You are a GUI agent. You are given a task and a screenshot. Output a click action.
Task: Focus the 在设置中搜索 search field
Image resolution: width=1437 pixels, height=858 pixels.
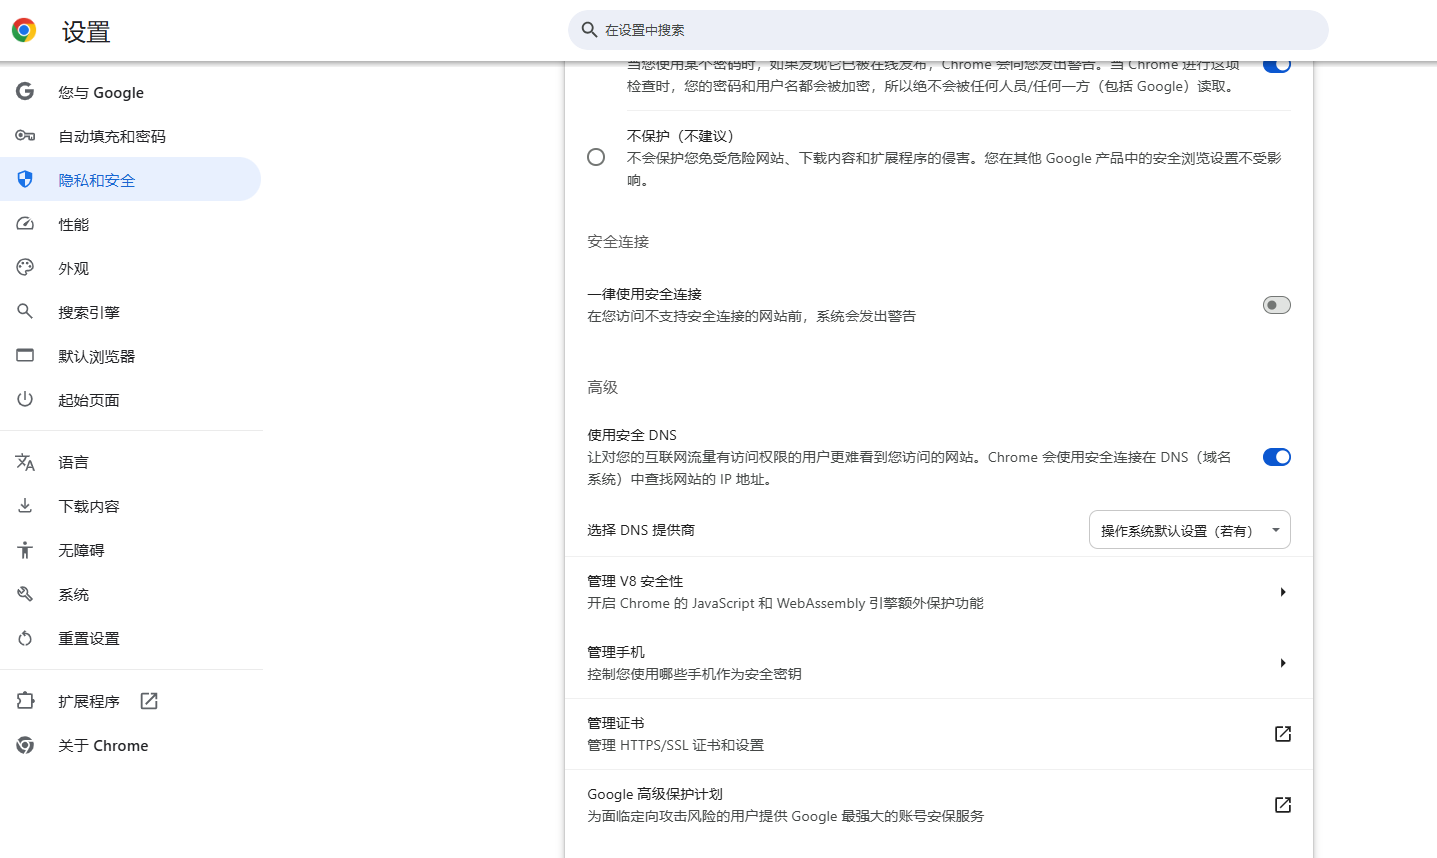pos(948,30)
